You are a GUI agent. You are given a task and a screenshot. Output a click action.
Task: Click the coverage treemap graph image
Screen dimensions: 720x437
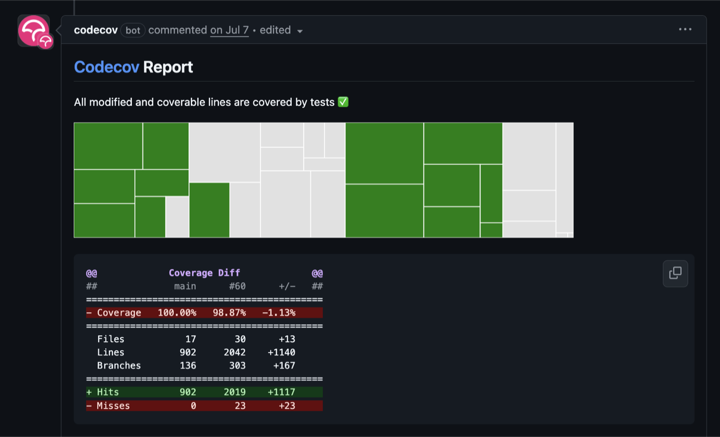pos(323,180)
